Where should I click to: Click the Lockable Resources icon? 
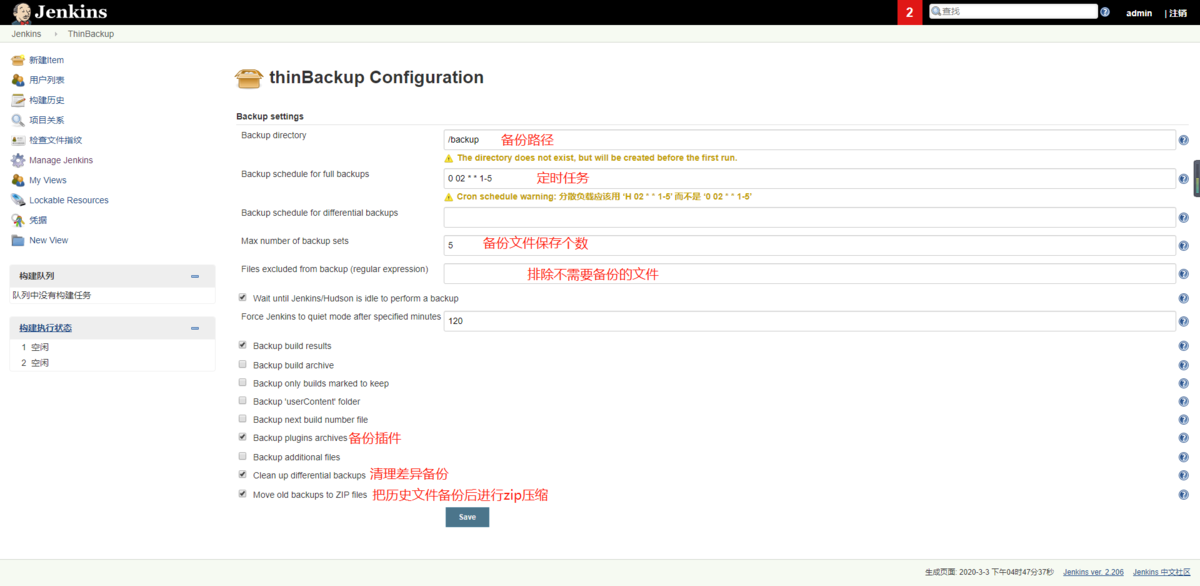pos(18,200)
